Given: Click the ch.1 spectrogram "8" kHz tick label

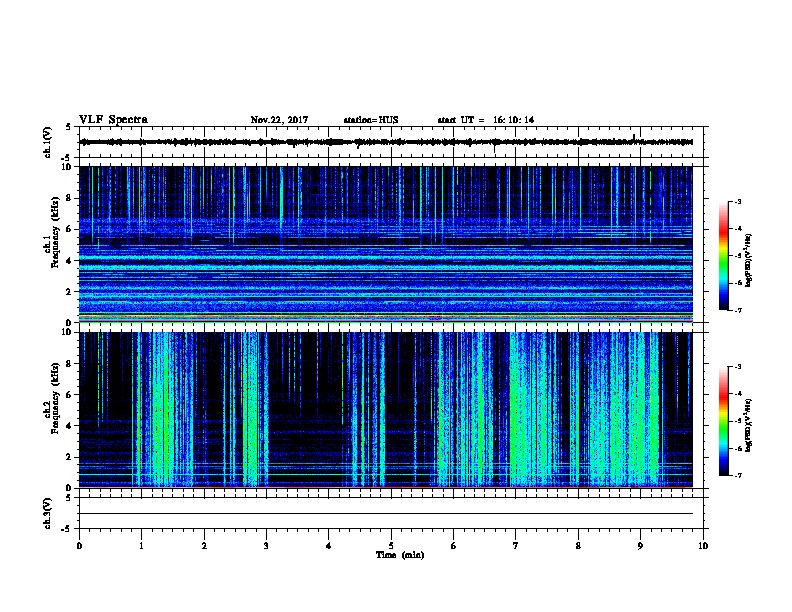Looking at the screenshot, I should pyautogui.click(x=69, y=198).
